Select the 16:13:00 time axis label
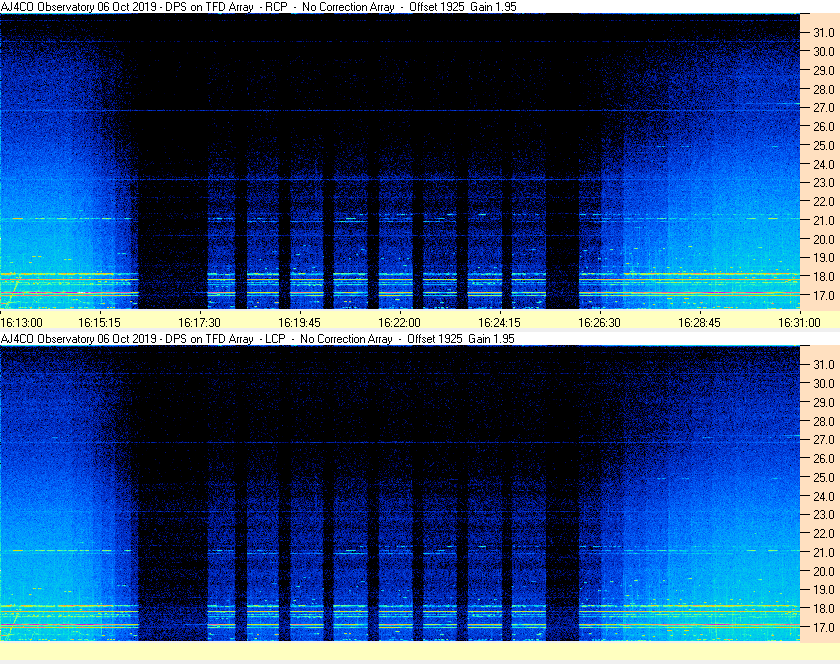 coord(21,323)
